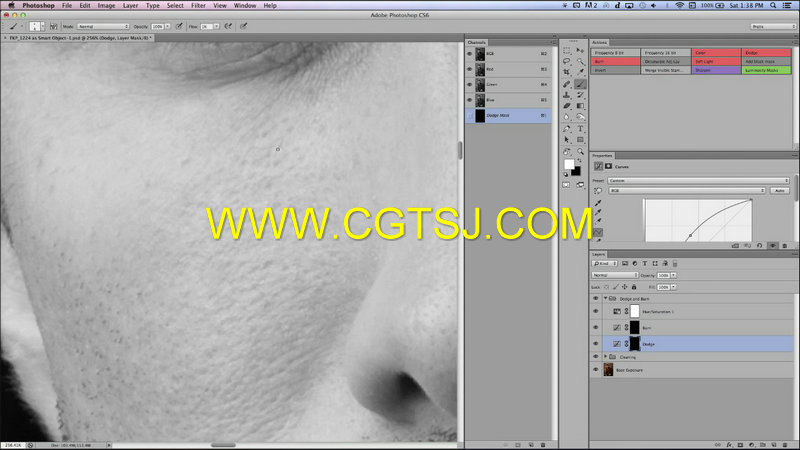Open the Image menu

click(106, 6)
